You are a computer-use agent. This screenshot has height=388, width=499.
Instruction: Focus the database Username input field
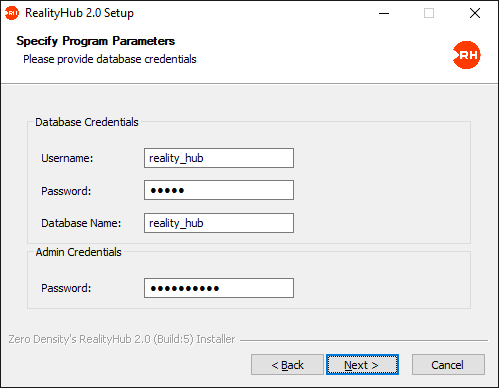point(219,158)
